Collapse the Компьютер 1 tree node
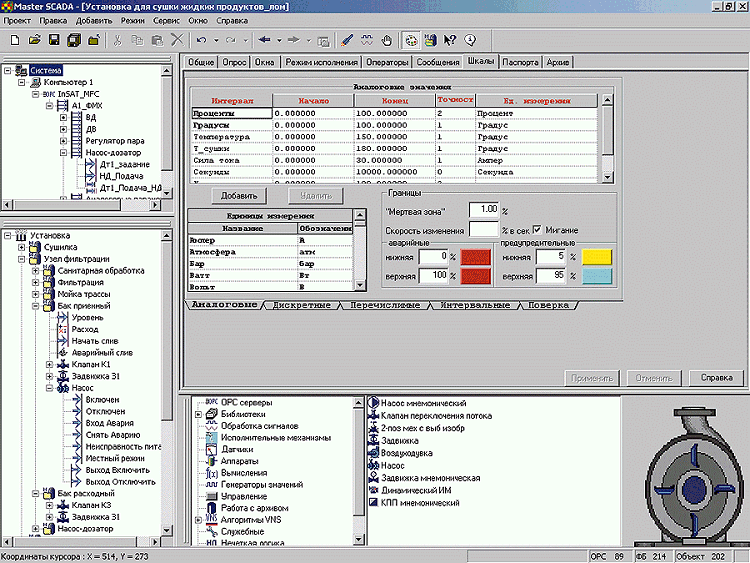Image resolution: width=750 pixels, height=563 pixels. 22,82
